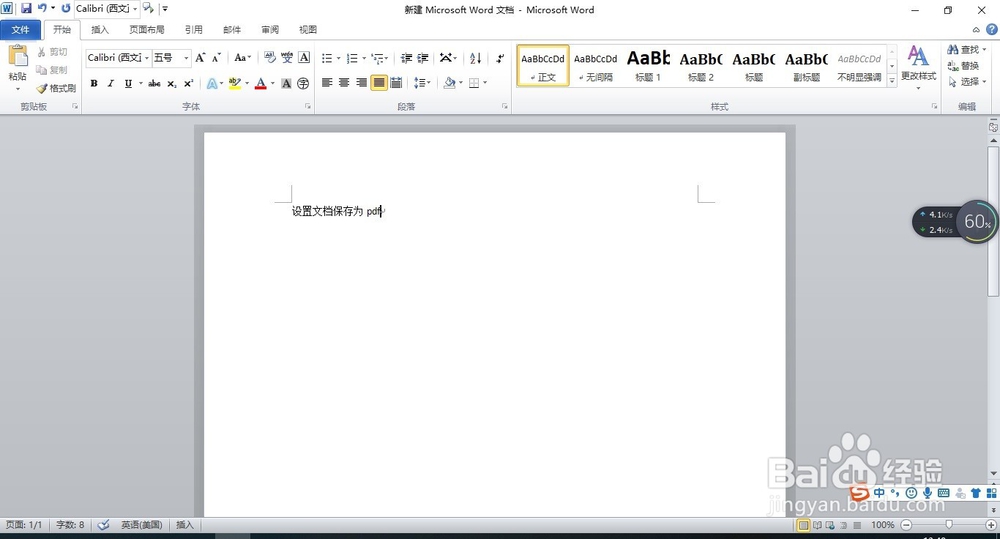Click the word count 字数: 8 status
This screenshot has width=1000, height=539.
click(x=70, y=525)
